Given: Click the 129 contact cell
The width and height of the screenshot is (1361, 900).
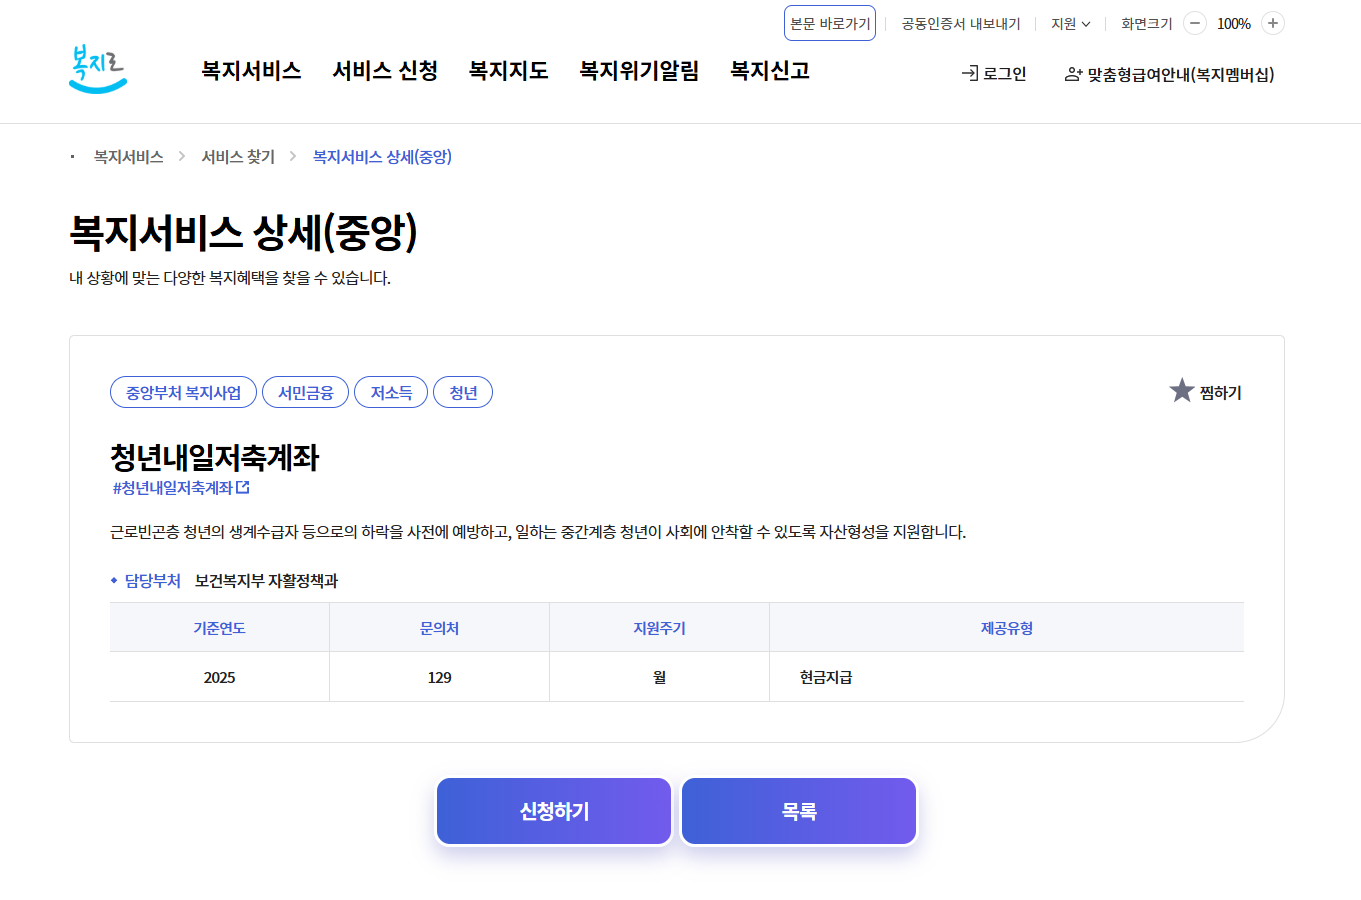Looking at the screenshot, I should coord(440,677).
